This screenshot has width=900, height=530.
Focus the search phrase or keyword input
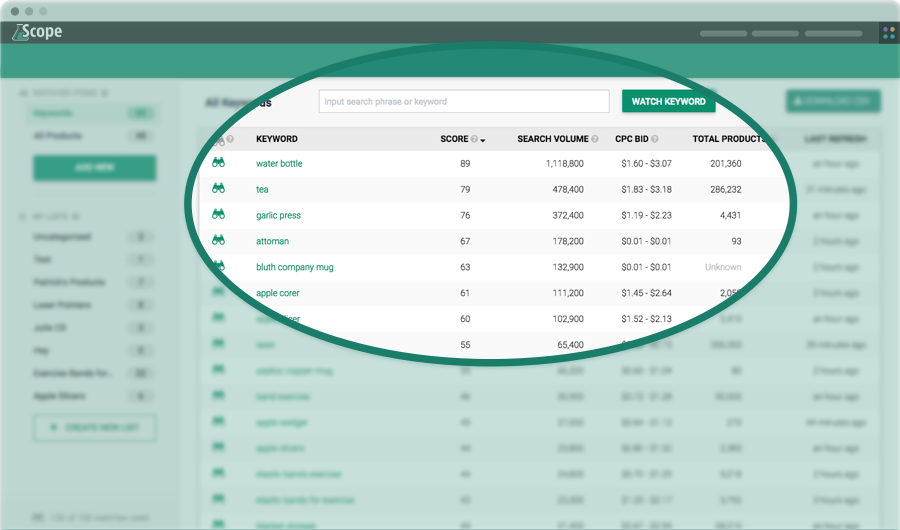tap(464, 102)
